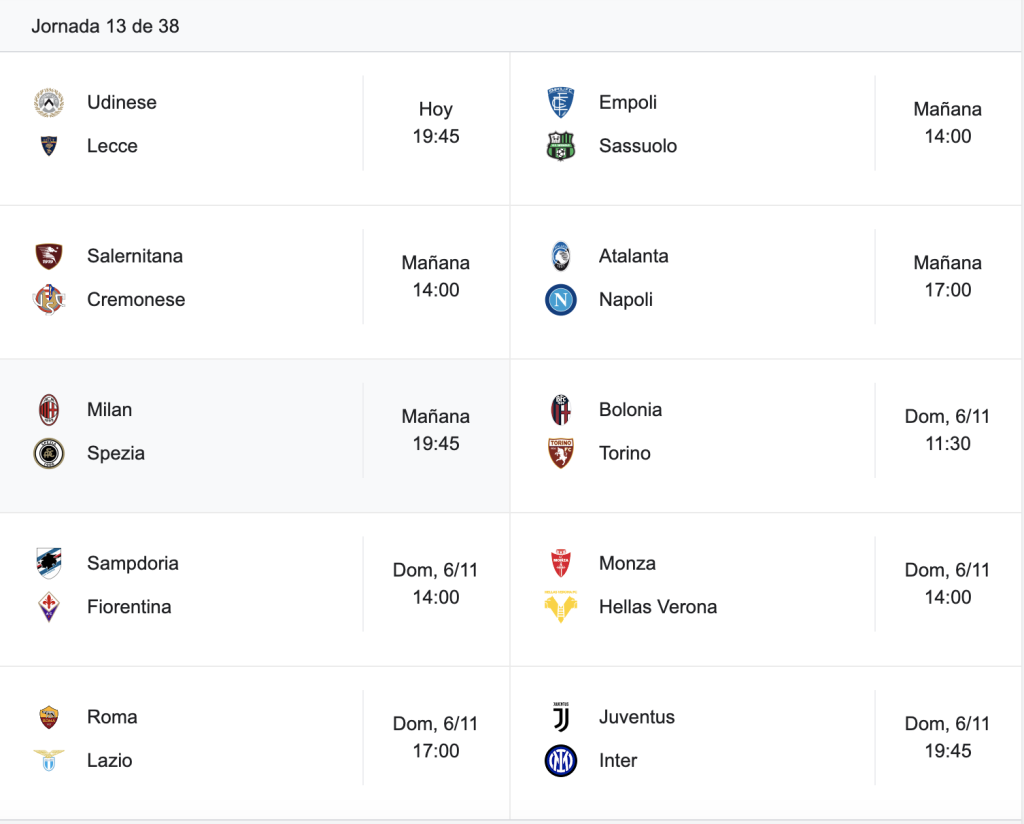
Task: Click the Empoli team name
Action: tap(628, 103)
